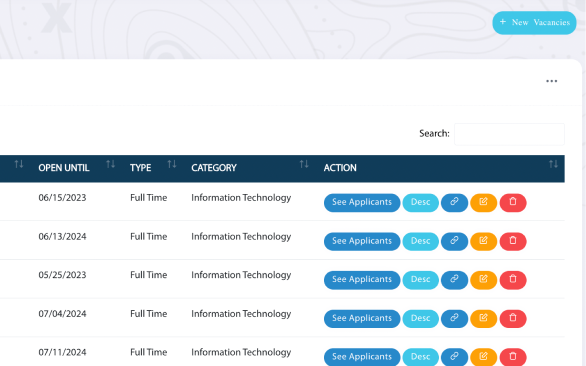The image size is (586, 366).
Task: Open the three-dot options menu
Action: tap(551, 81)
